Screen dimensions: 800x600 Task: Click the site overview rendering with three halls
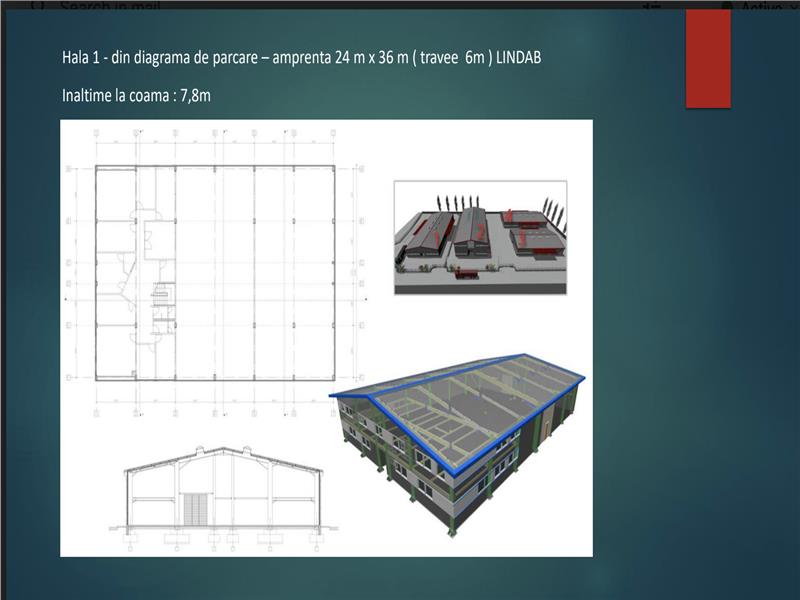pyautogui.click(x=480, y=237)
